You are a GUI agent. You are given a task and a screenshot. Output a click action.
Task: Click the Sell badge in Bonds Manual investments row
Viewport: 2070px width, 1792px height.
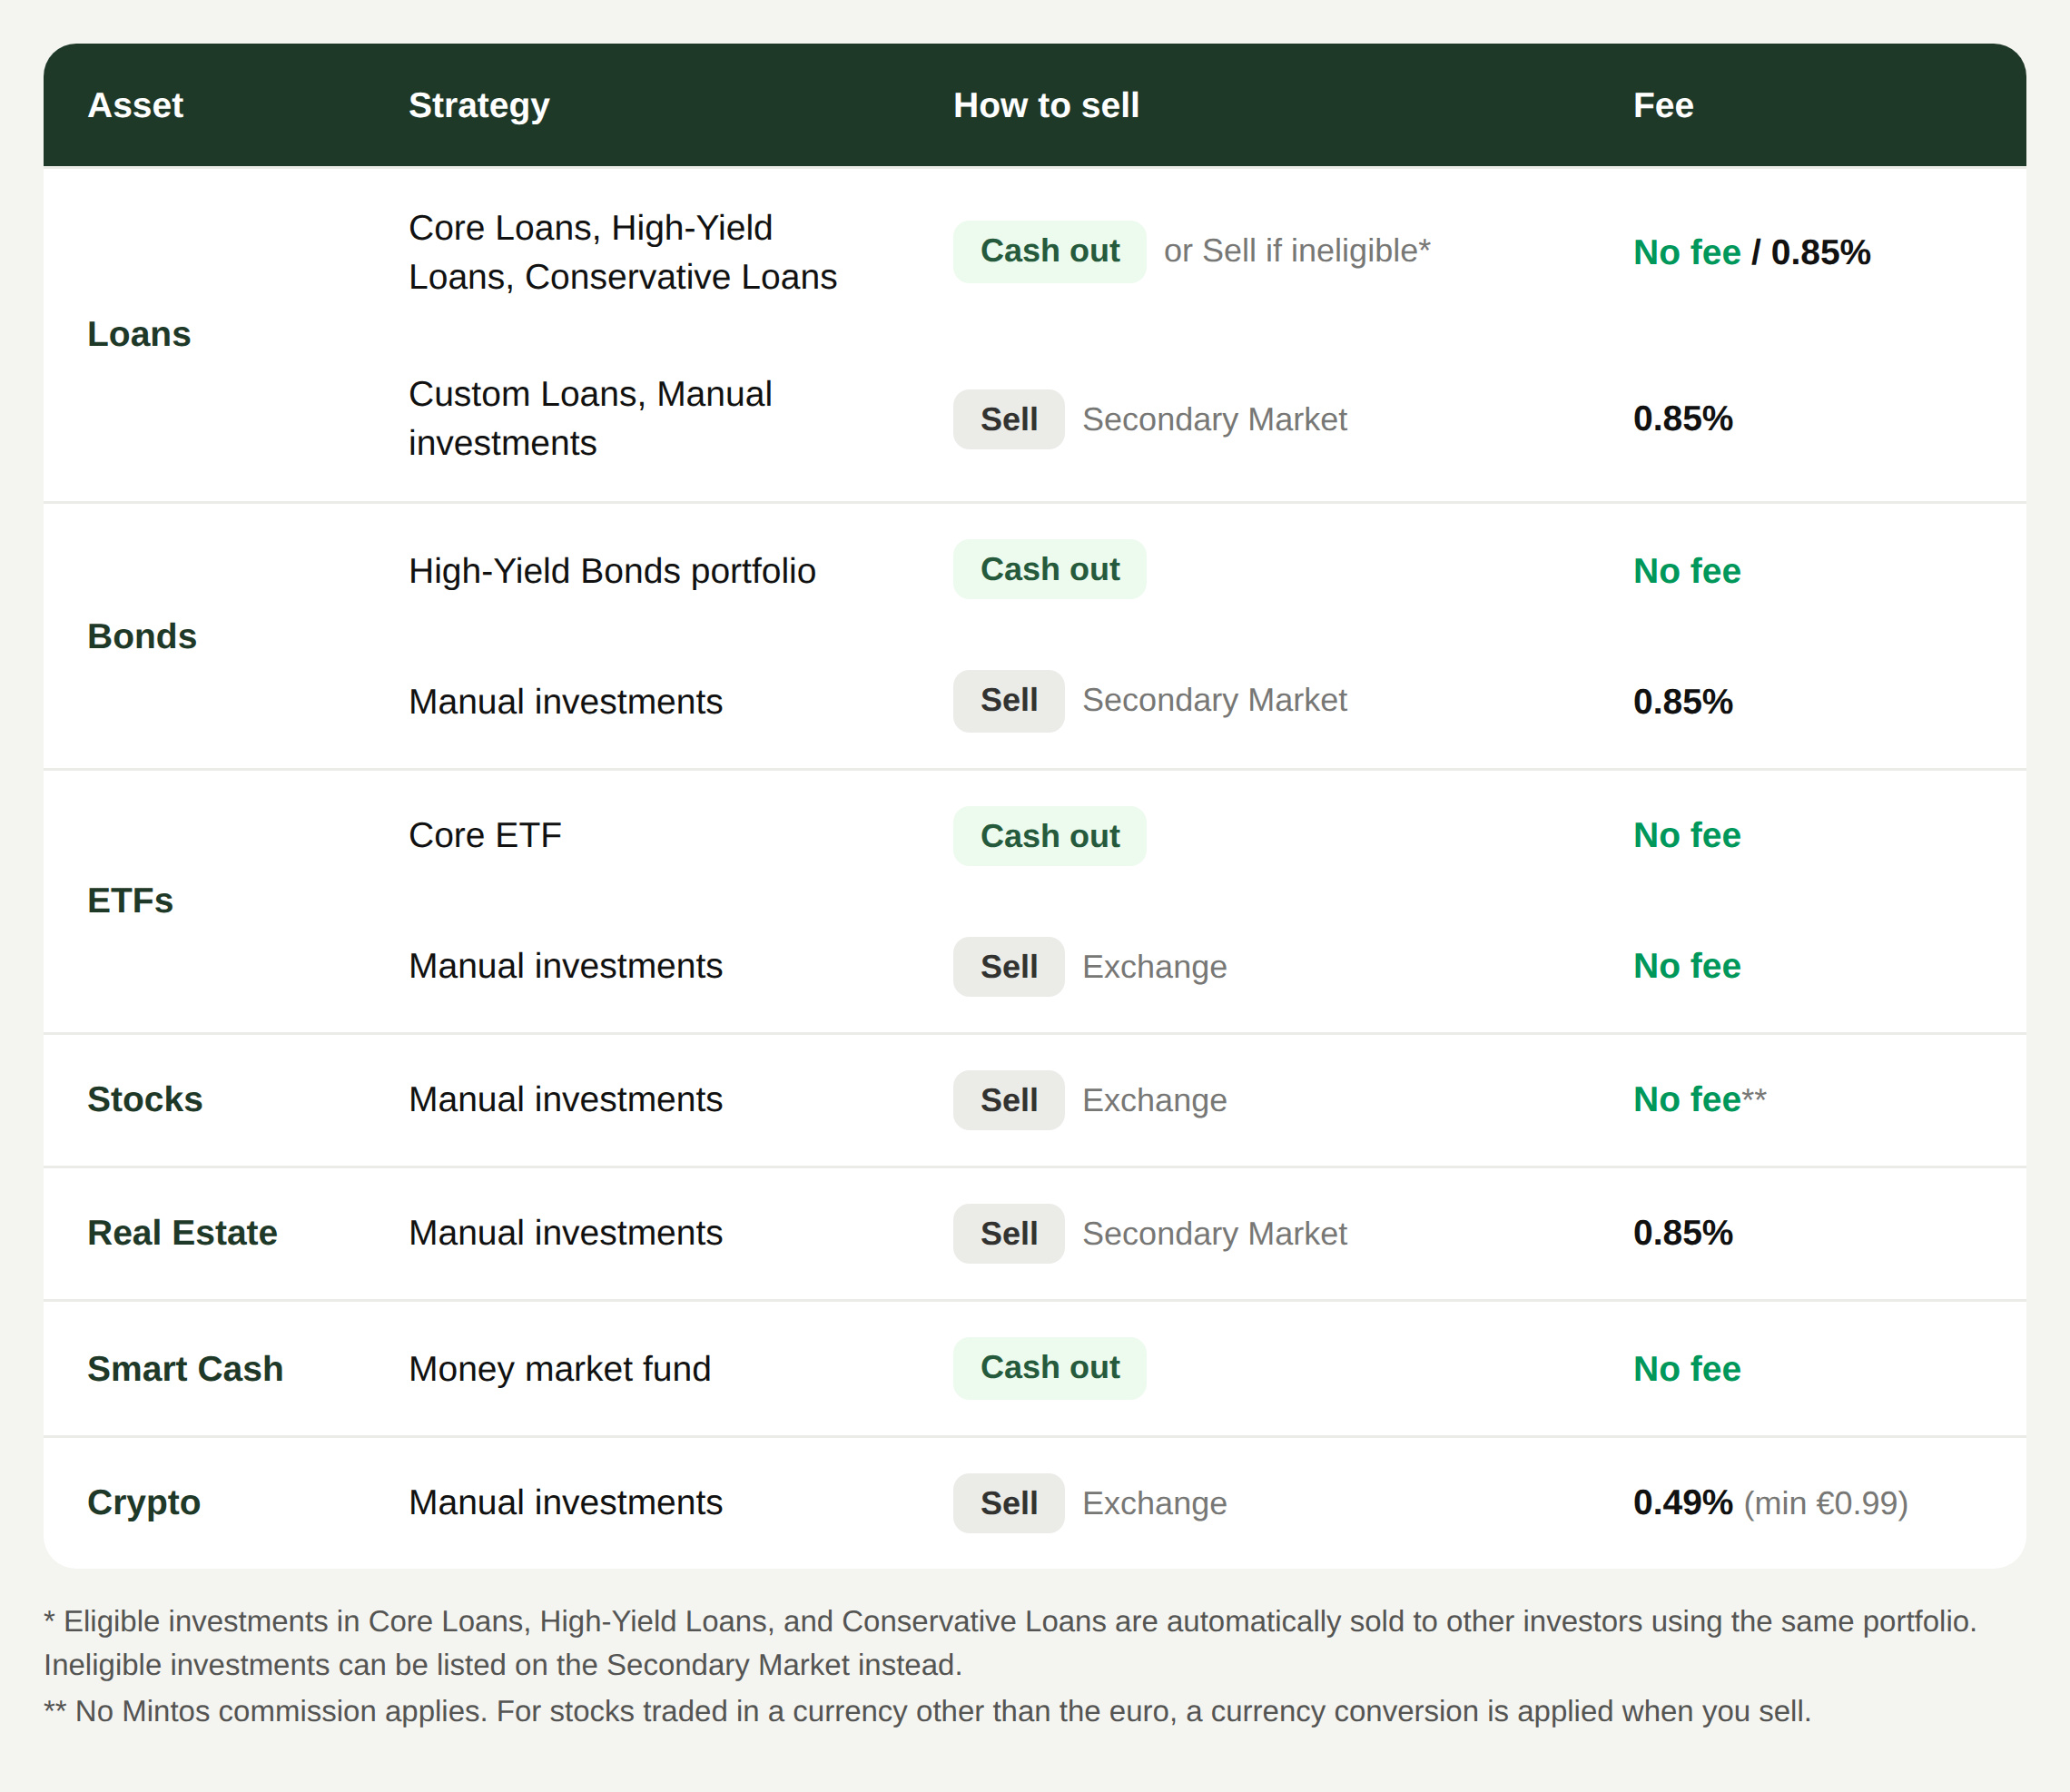click(1008, 700)
